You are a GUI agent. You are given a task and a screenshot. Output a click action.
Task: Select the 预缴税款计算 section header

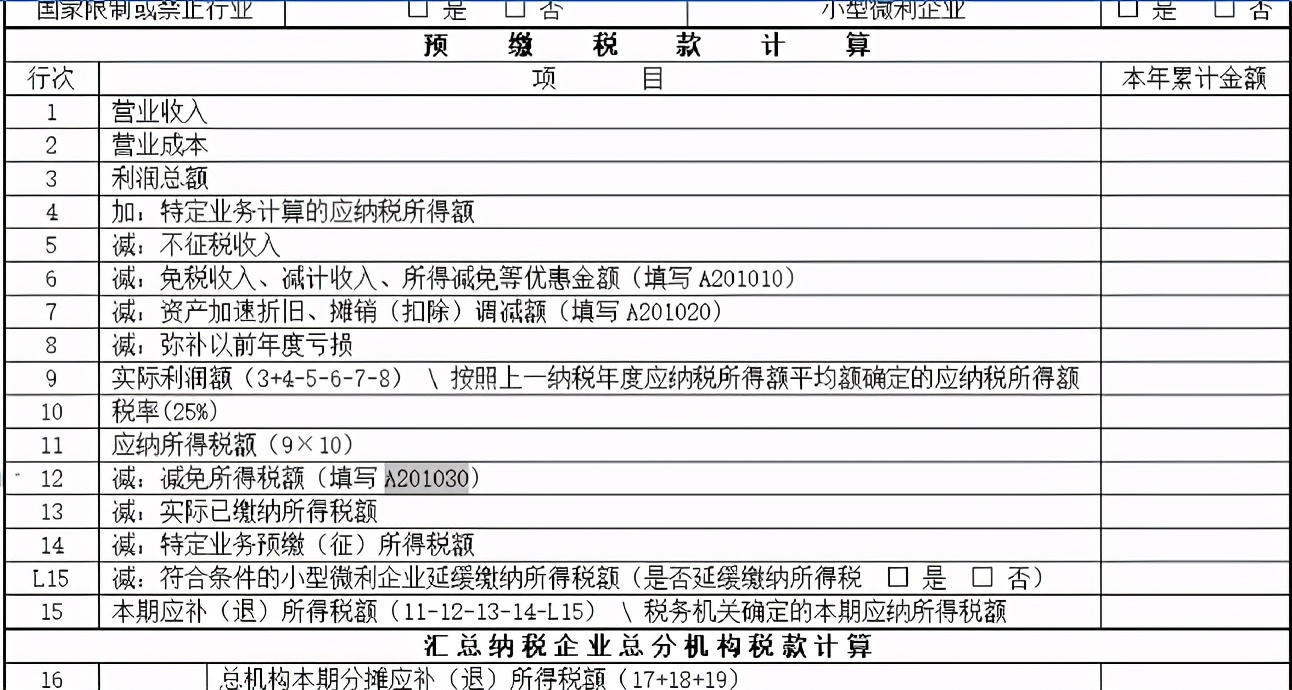[646, 46]
